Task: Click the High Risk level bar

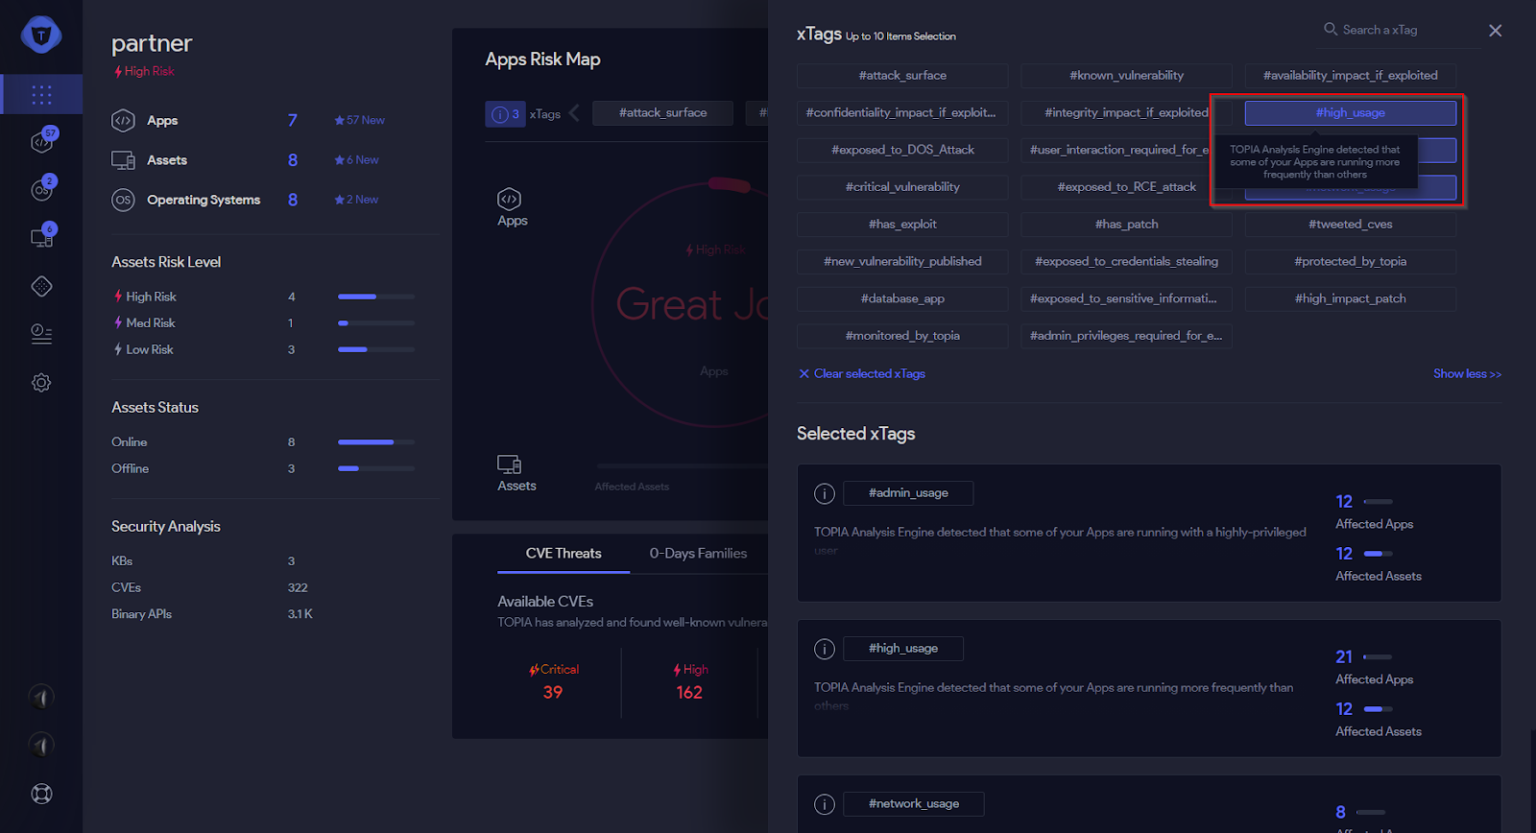Action: coord(376,297)
